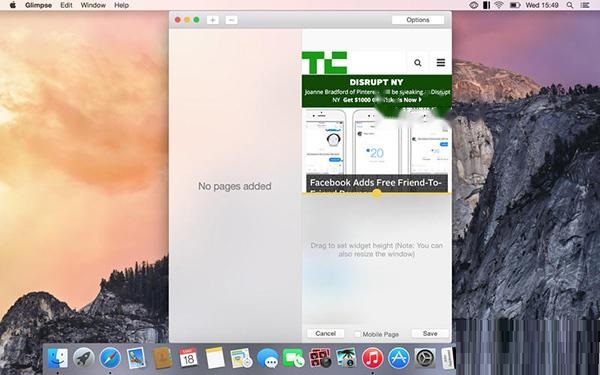This screenshot has height=375, width=600.
Task: Click the search magnifier on TechCrunch page
Action: point(417,63)
